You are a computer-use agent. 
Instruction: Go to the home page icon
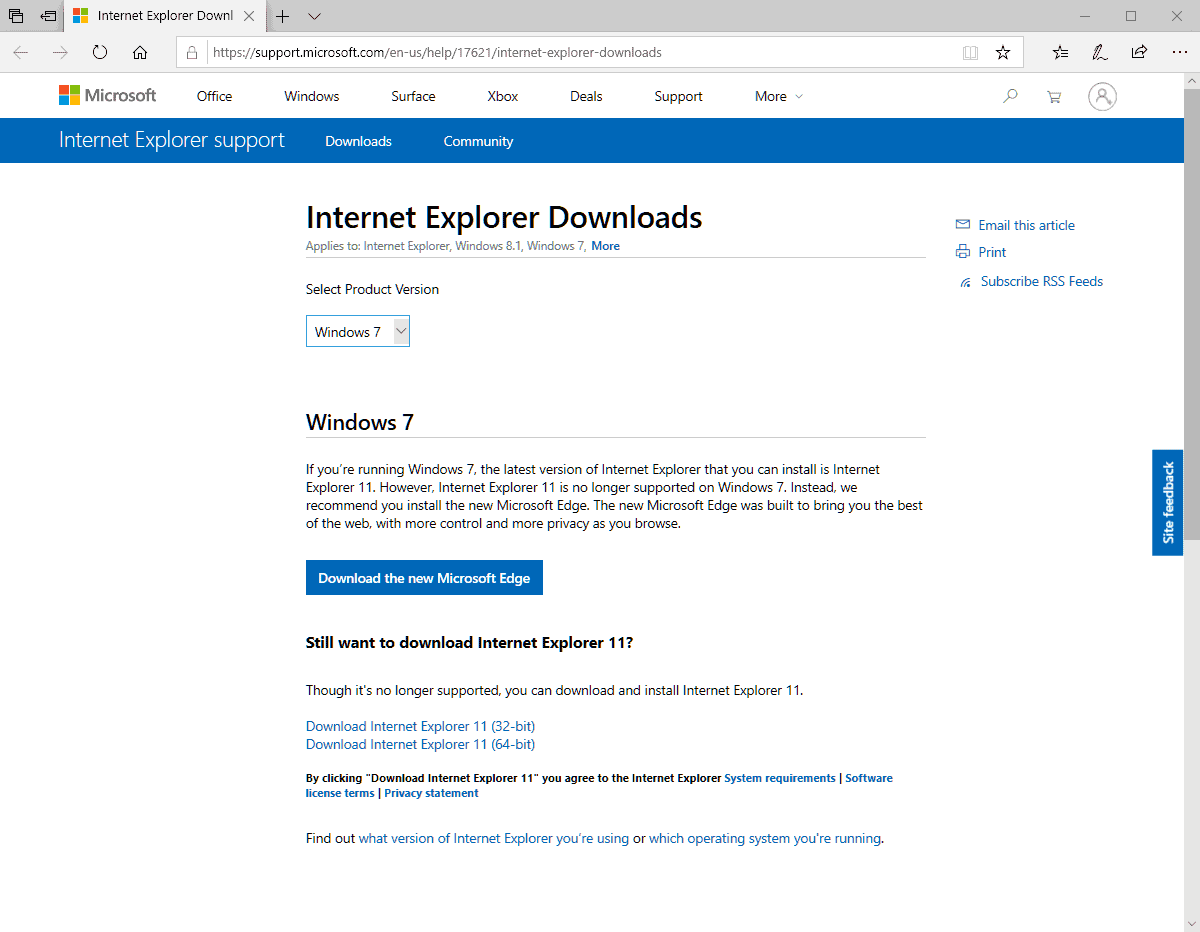click(140, 52)
